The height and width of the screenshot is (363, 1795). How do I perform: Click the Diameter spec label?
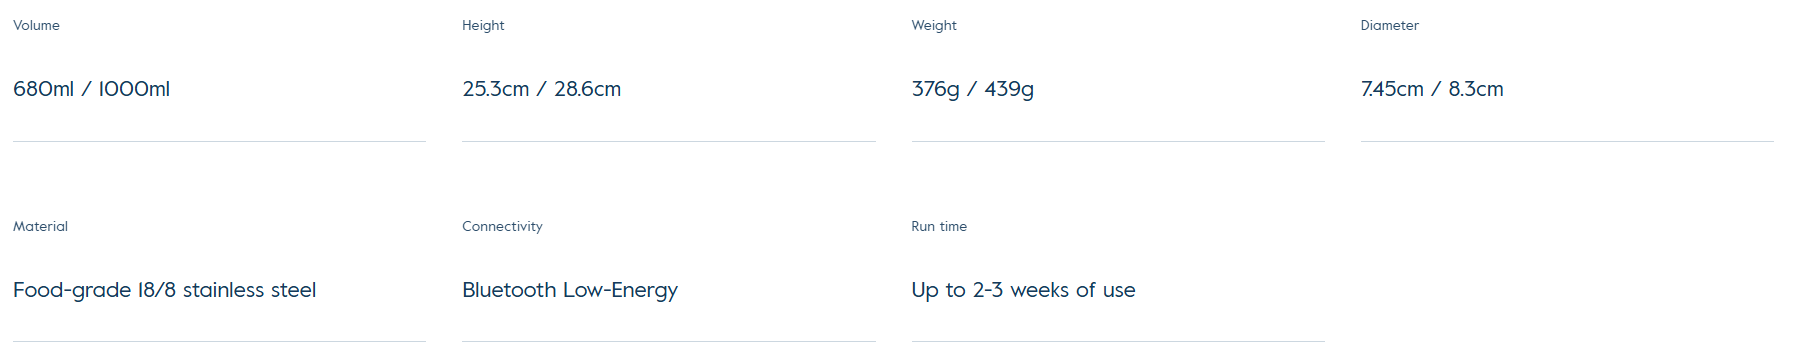click(x=1389, y=25)
